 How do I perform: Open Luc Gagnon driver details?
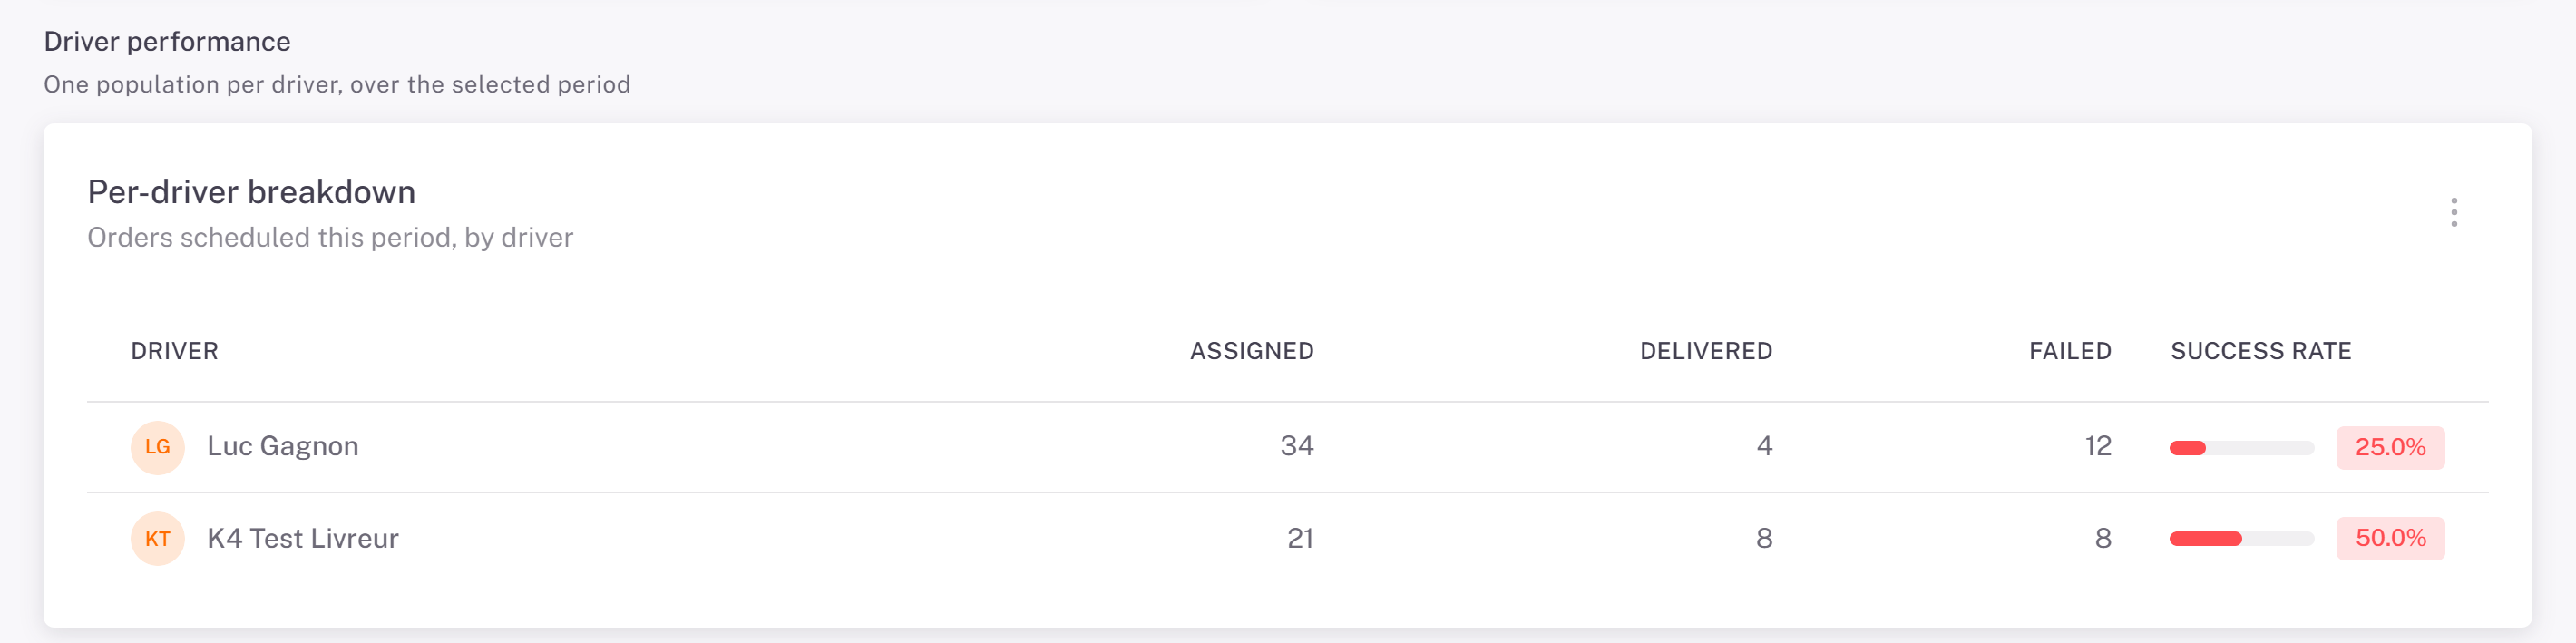(283, 446)
